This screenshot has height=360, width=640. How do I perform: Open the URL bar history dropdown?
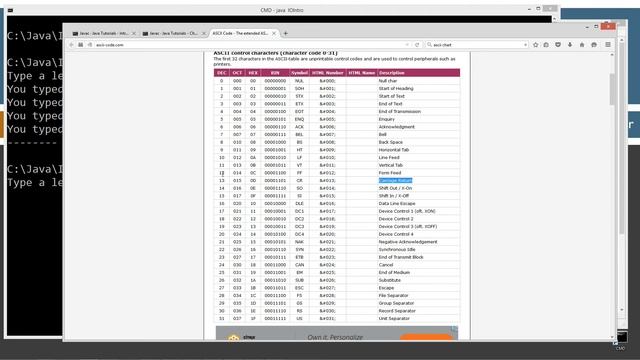pos(407,45)
